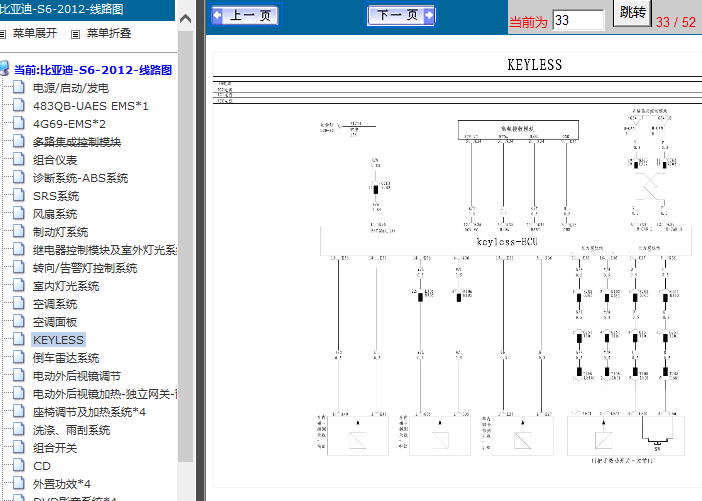
Task: Open 转向/告警灯控制系统 diagram
Action: click(85, 268)
